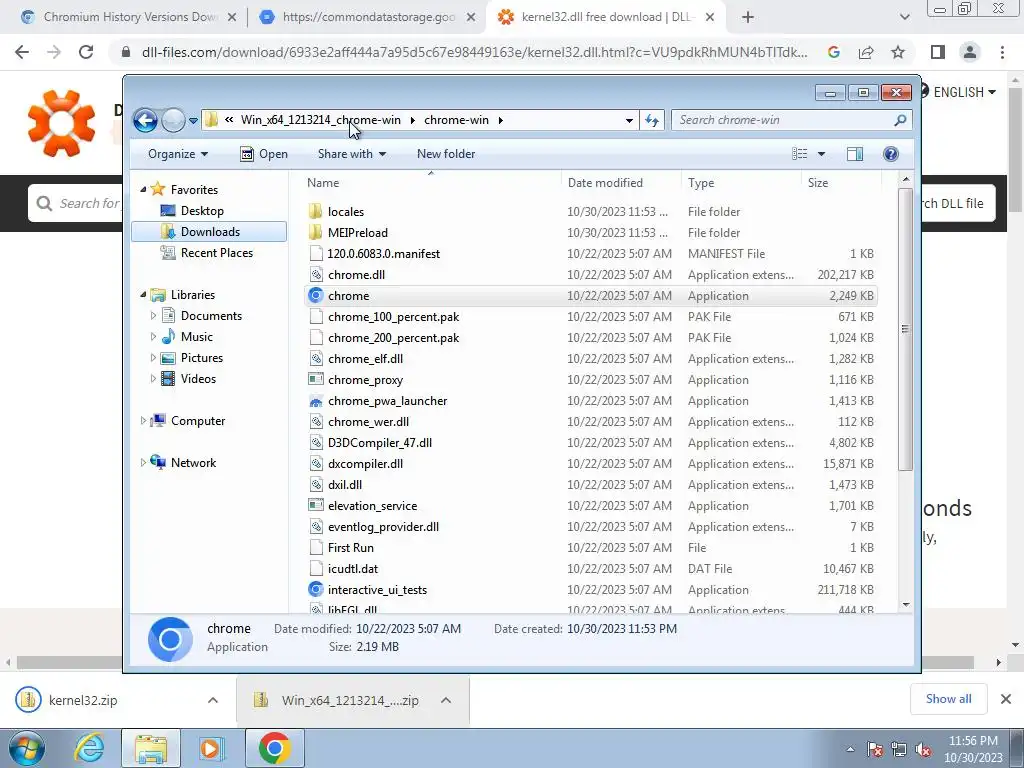1024x768 pixels.
Task: Click the Explorer forward navigation arrow
Action: point(173,120)
